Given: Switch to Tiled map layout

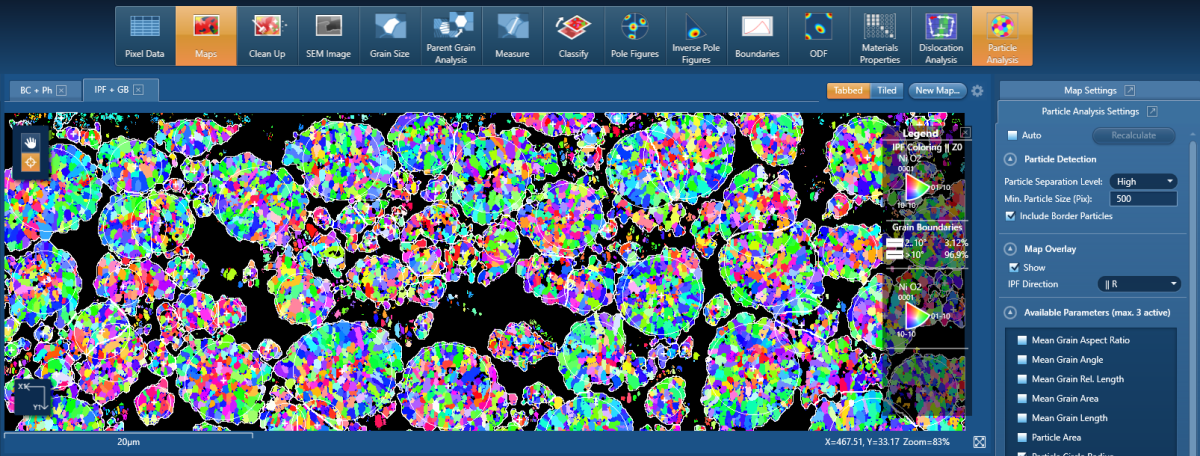Looking at the screenshot, I should (x=886, y=90).
